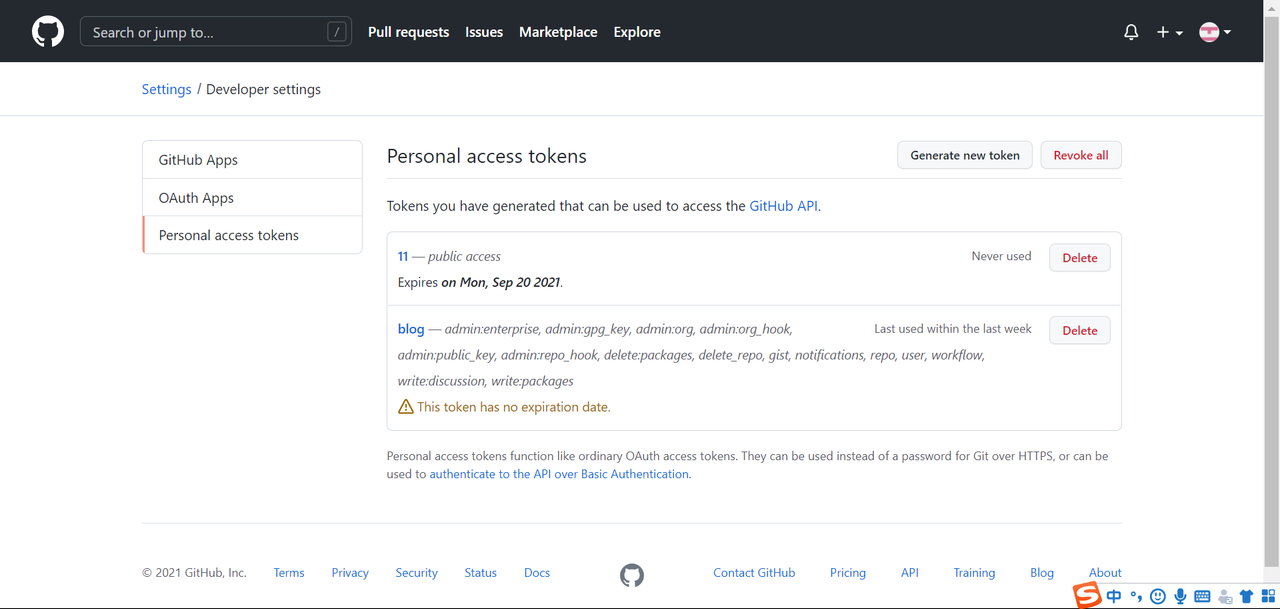Click the Personal access tokens heading

pos(487,156)
